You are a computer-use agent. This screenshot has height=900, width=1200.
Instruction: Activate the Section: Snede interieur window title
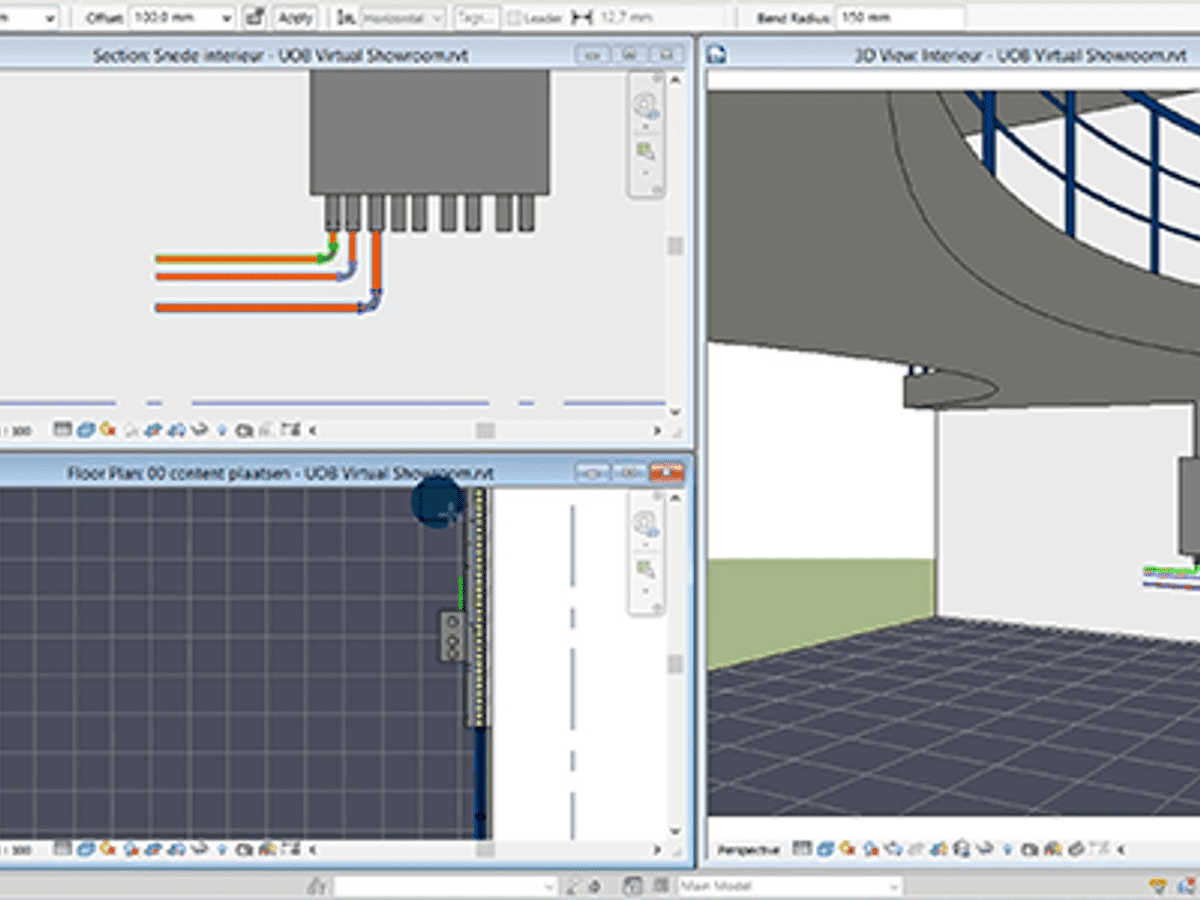(280, 56)
